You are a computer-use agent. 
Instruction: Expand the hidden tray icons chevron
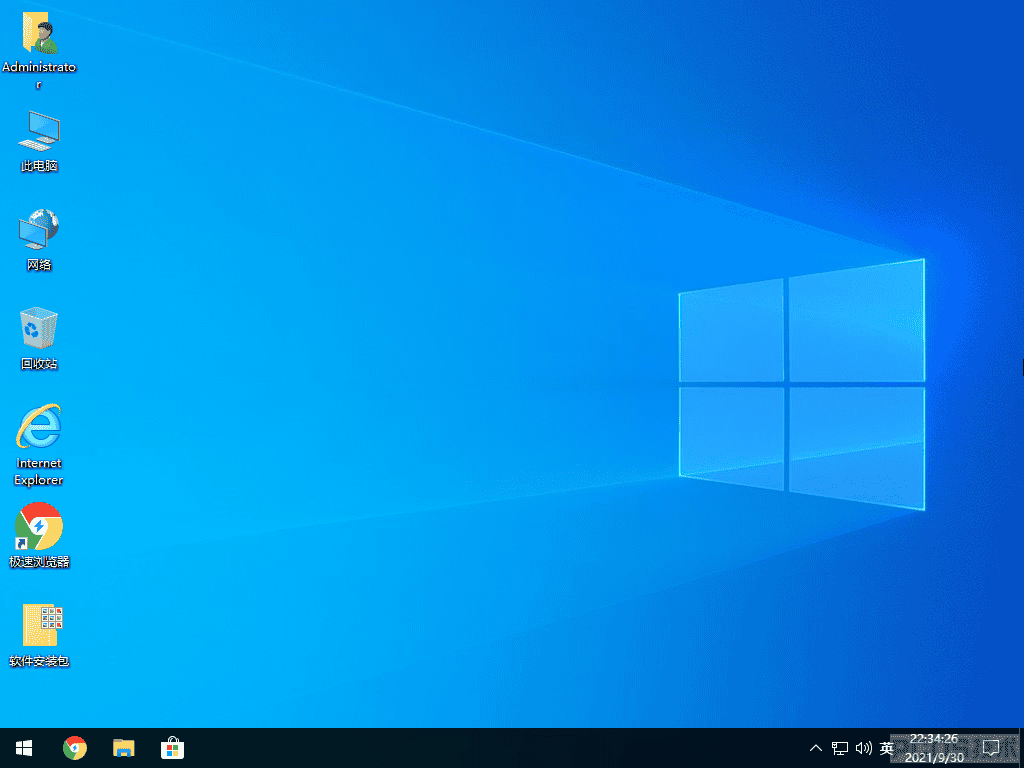[816, 748]
